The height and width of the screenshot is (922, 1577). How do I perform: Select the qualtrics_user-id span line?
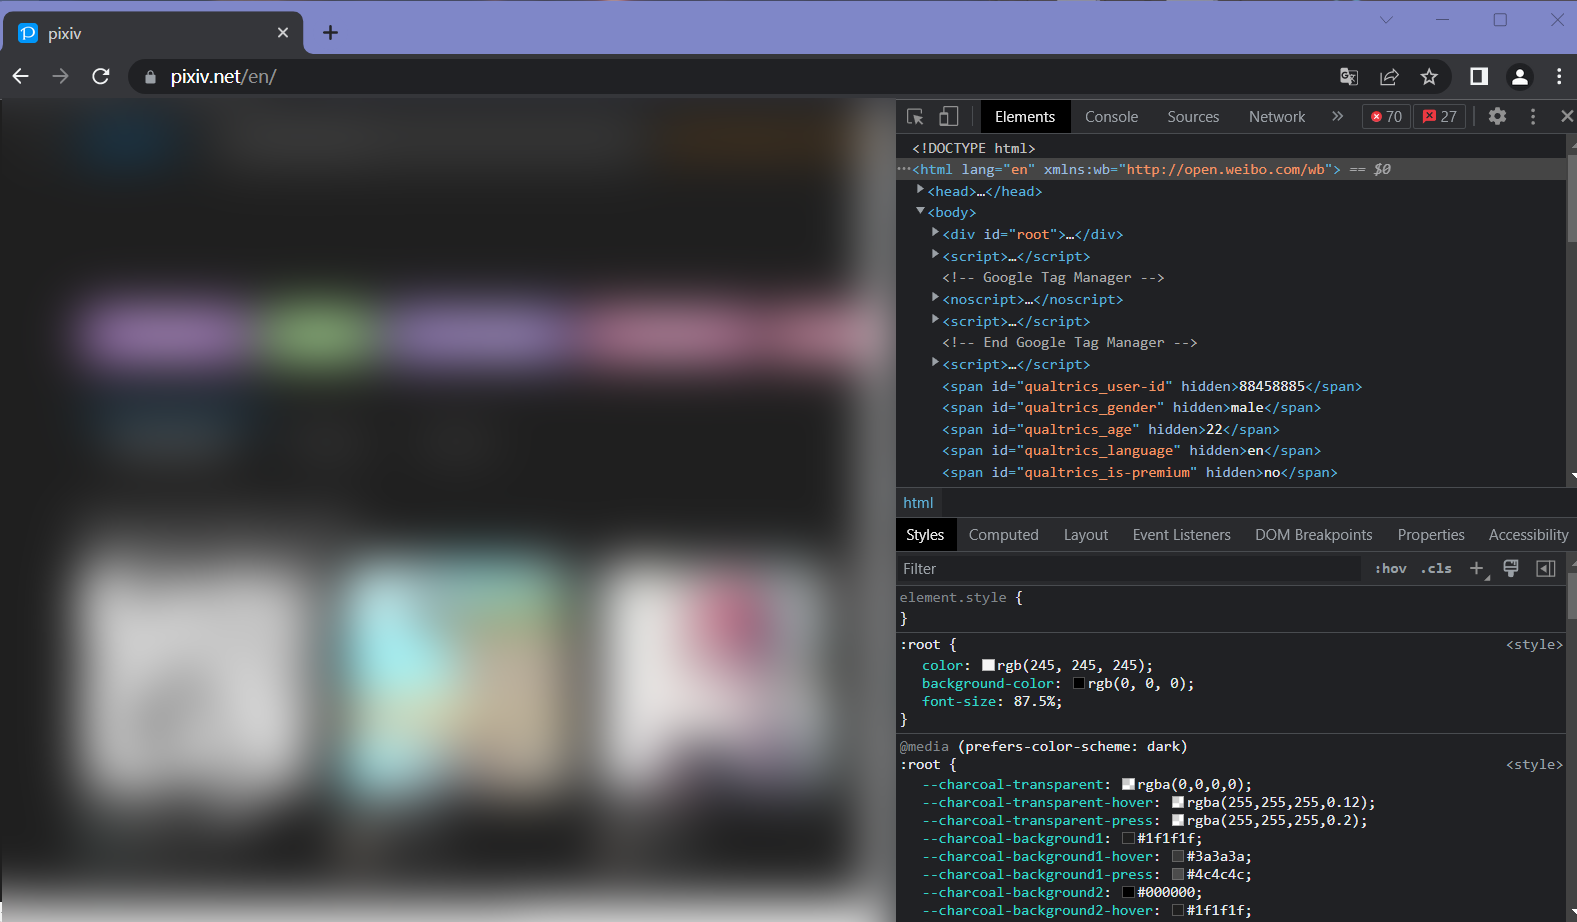tap(1151, 386)
